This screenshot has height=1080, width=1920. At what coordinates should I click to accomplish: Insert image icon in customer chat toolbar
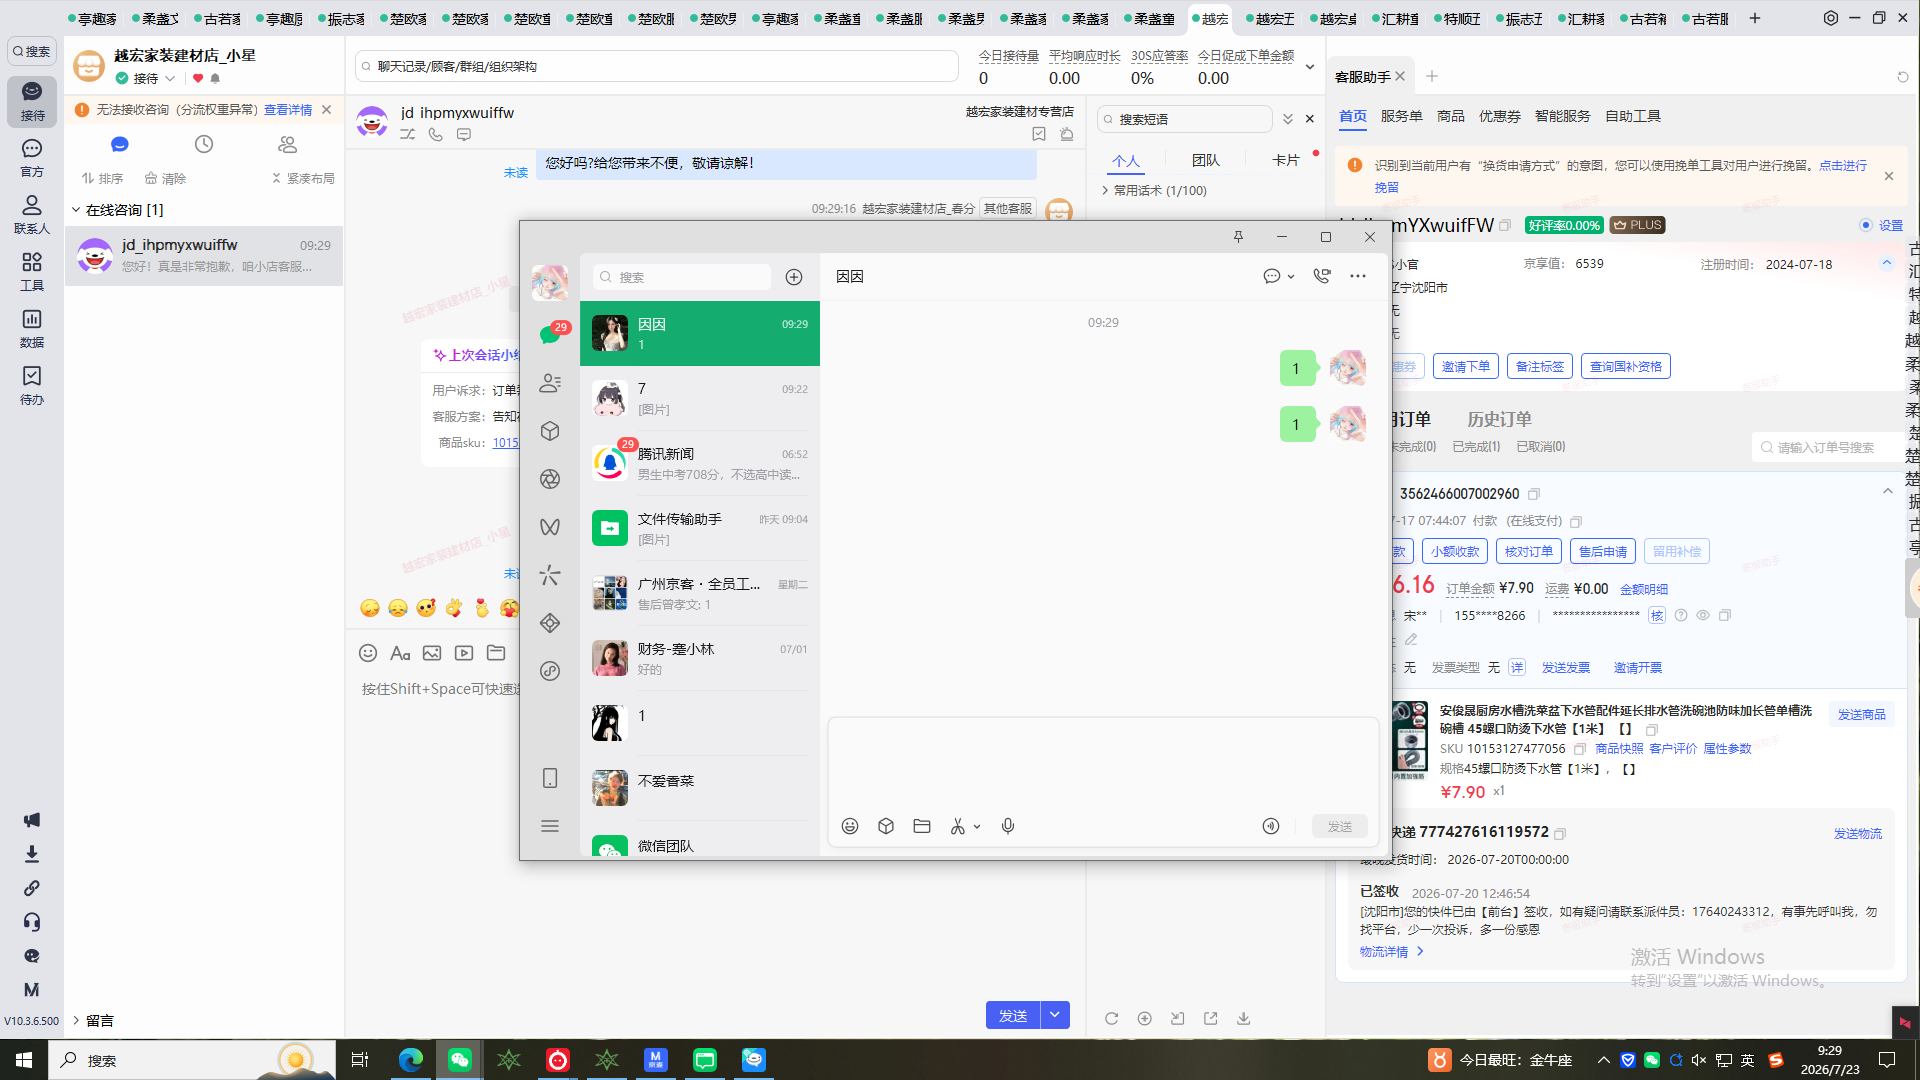[432, 653]
